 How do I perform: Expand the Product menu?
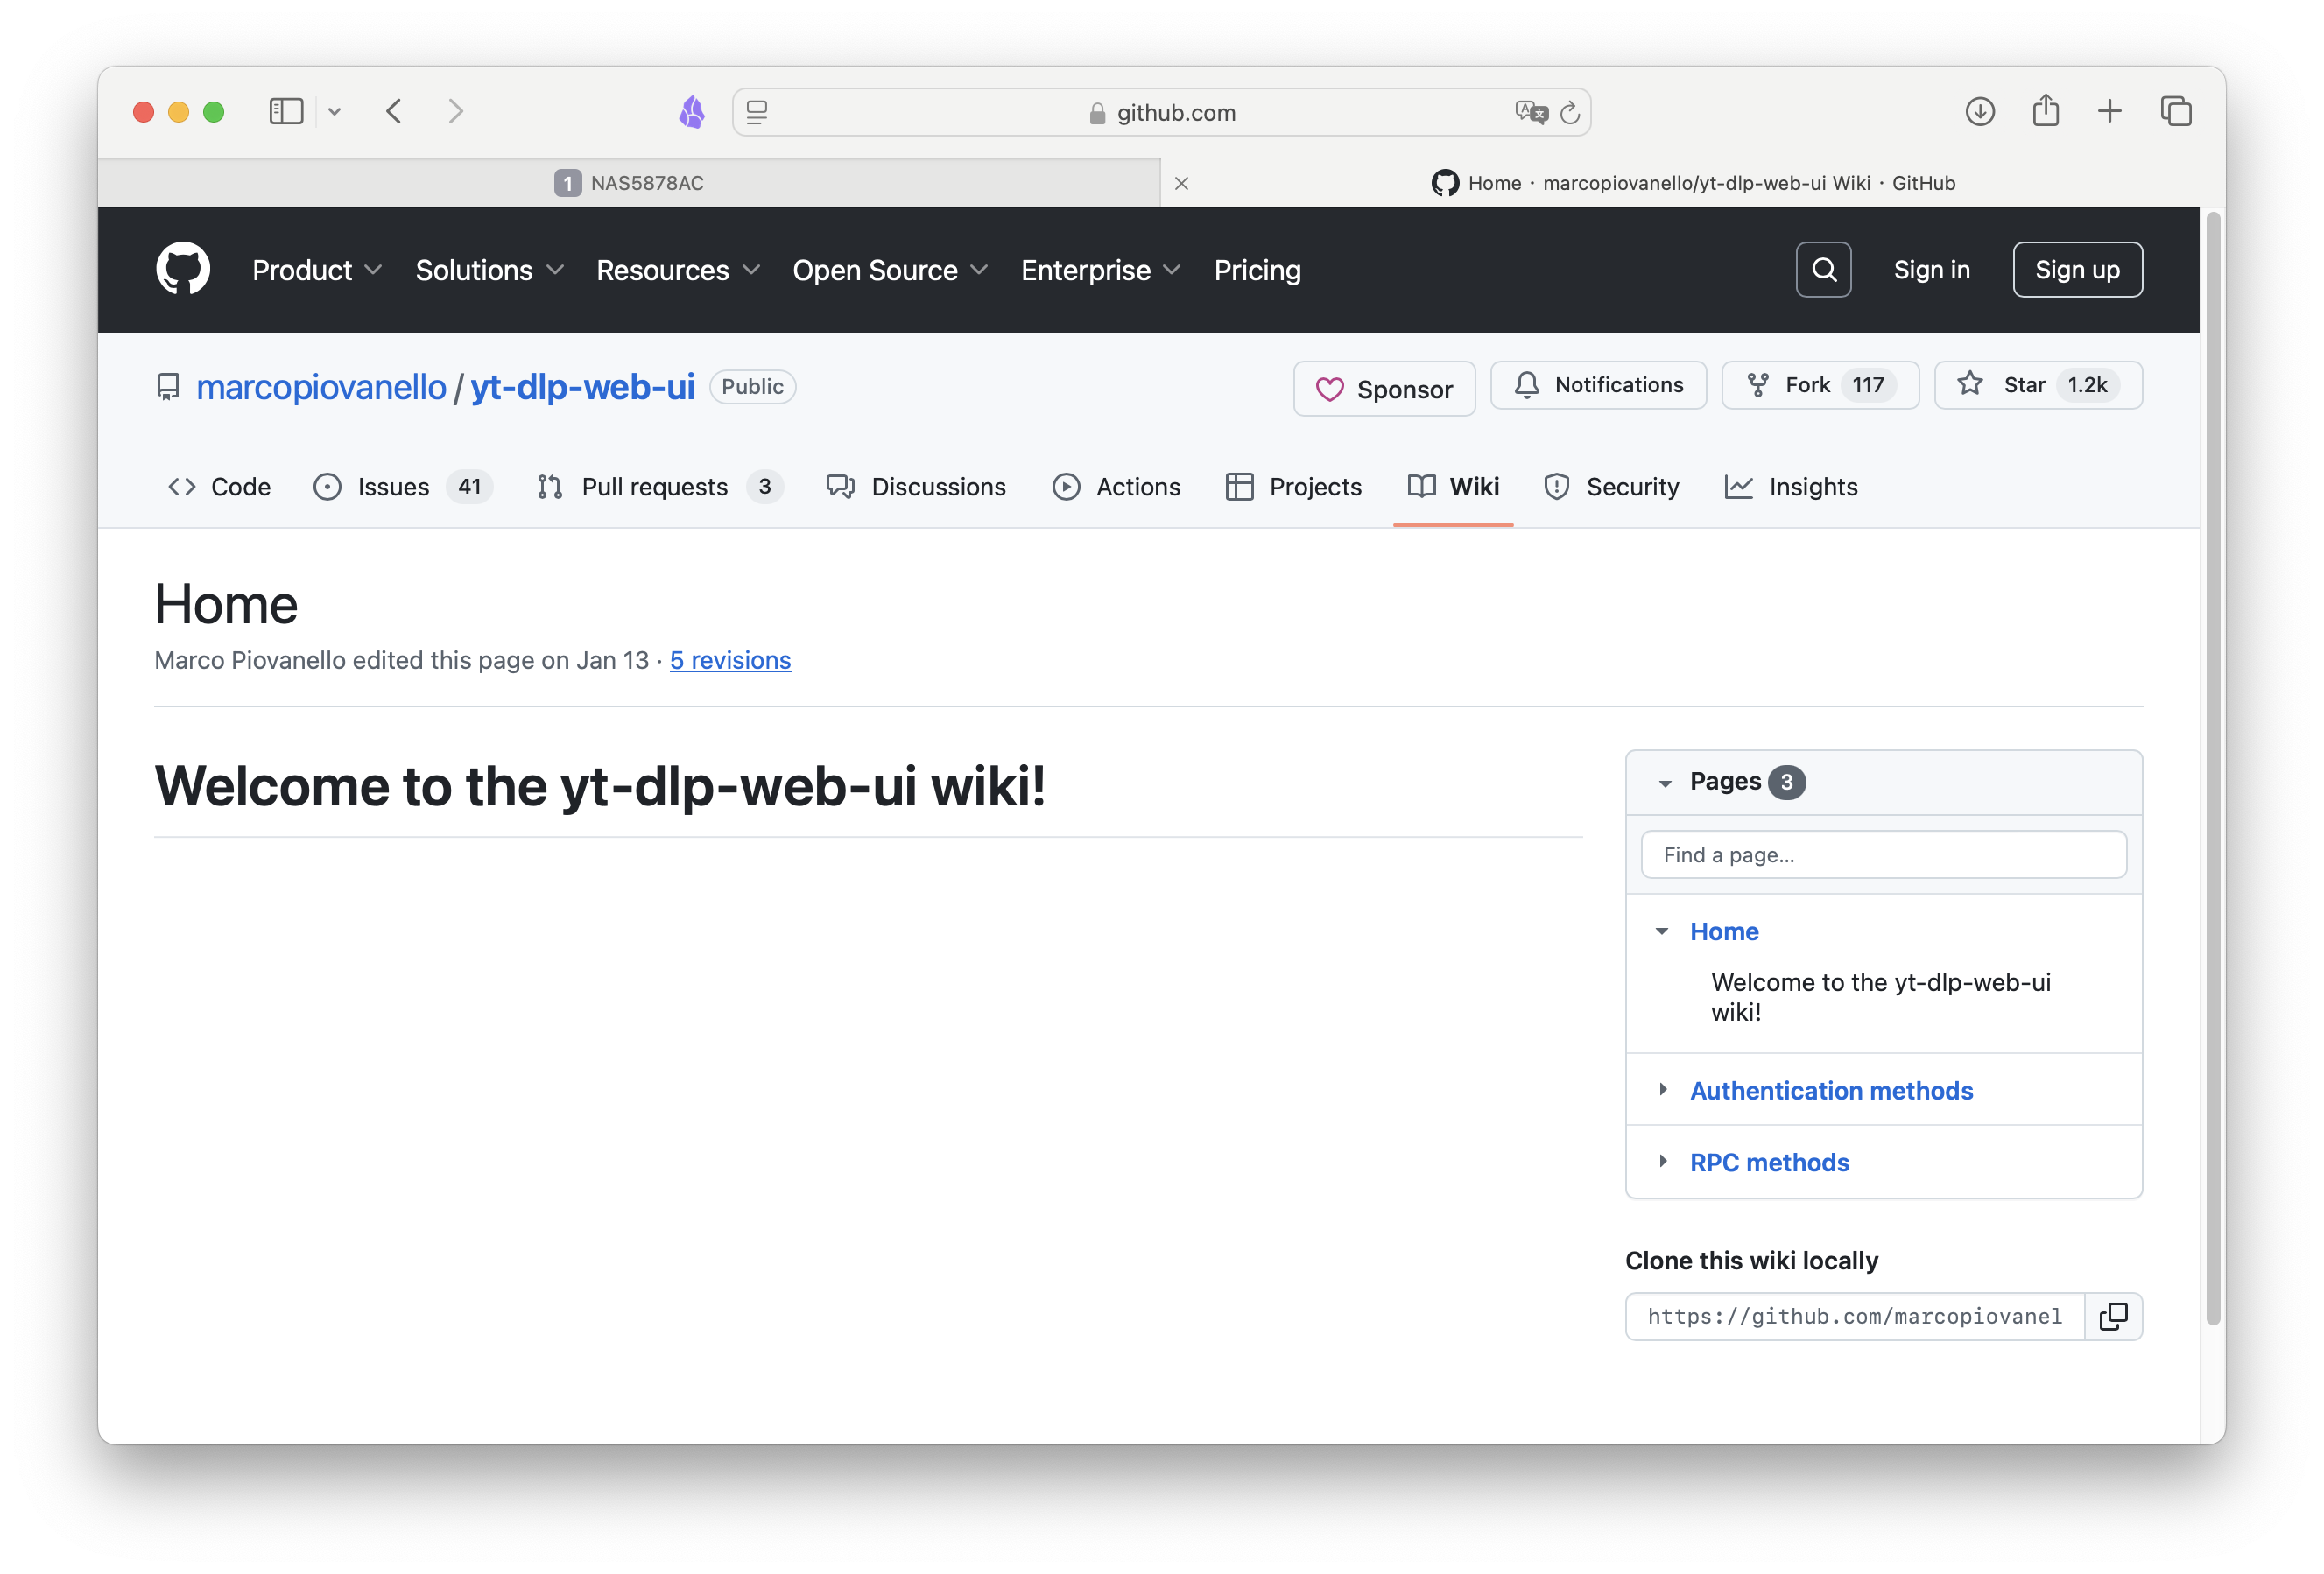[x=316, y=270]
